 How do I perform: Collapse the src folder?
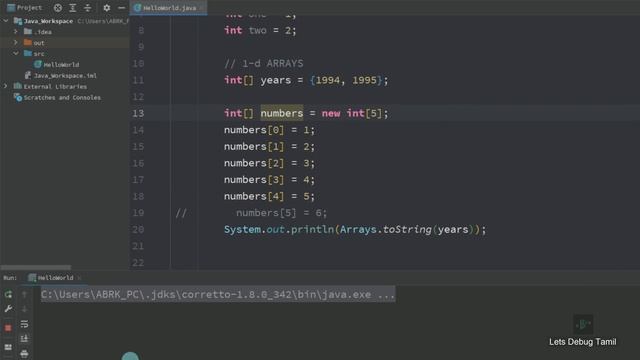[x=16, y=53]
